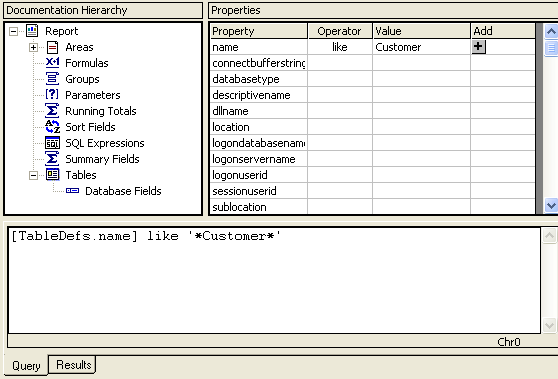Click the Tables icon in the hierarchy
The height and width of the screenshot is (379, 558).
coord(52,174)
